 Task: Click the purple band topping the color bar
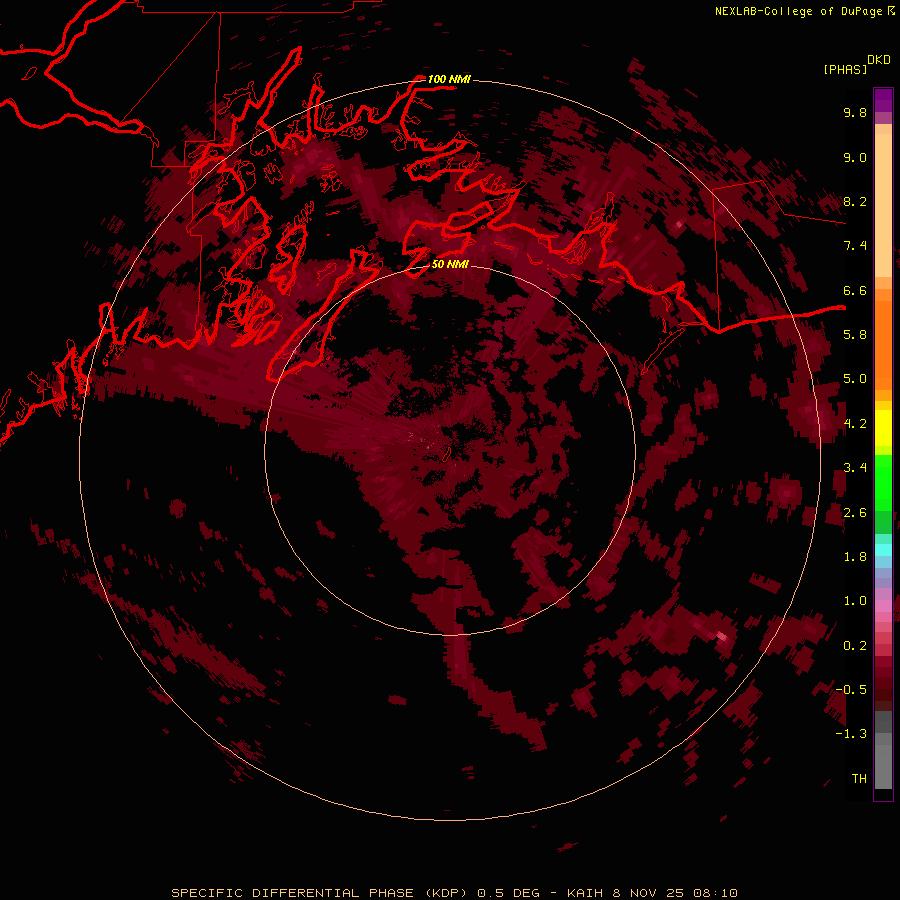[883, 100]
